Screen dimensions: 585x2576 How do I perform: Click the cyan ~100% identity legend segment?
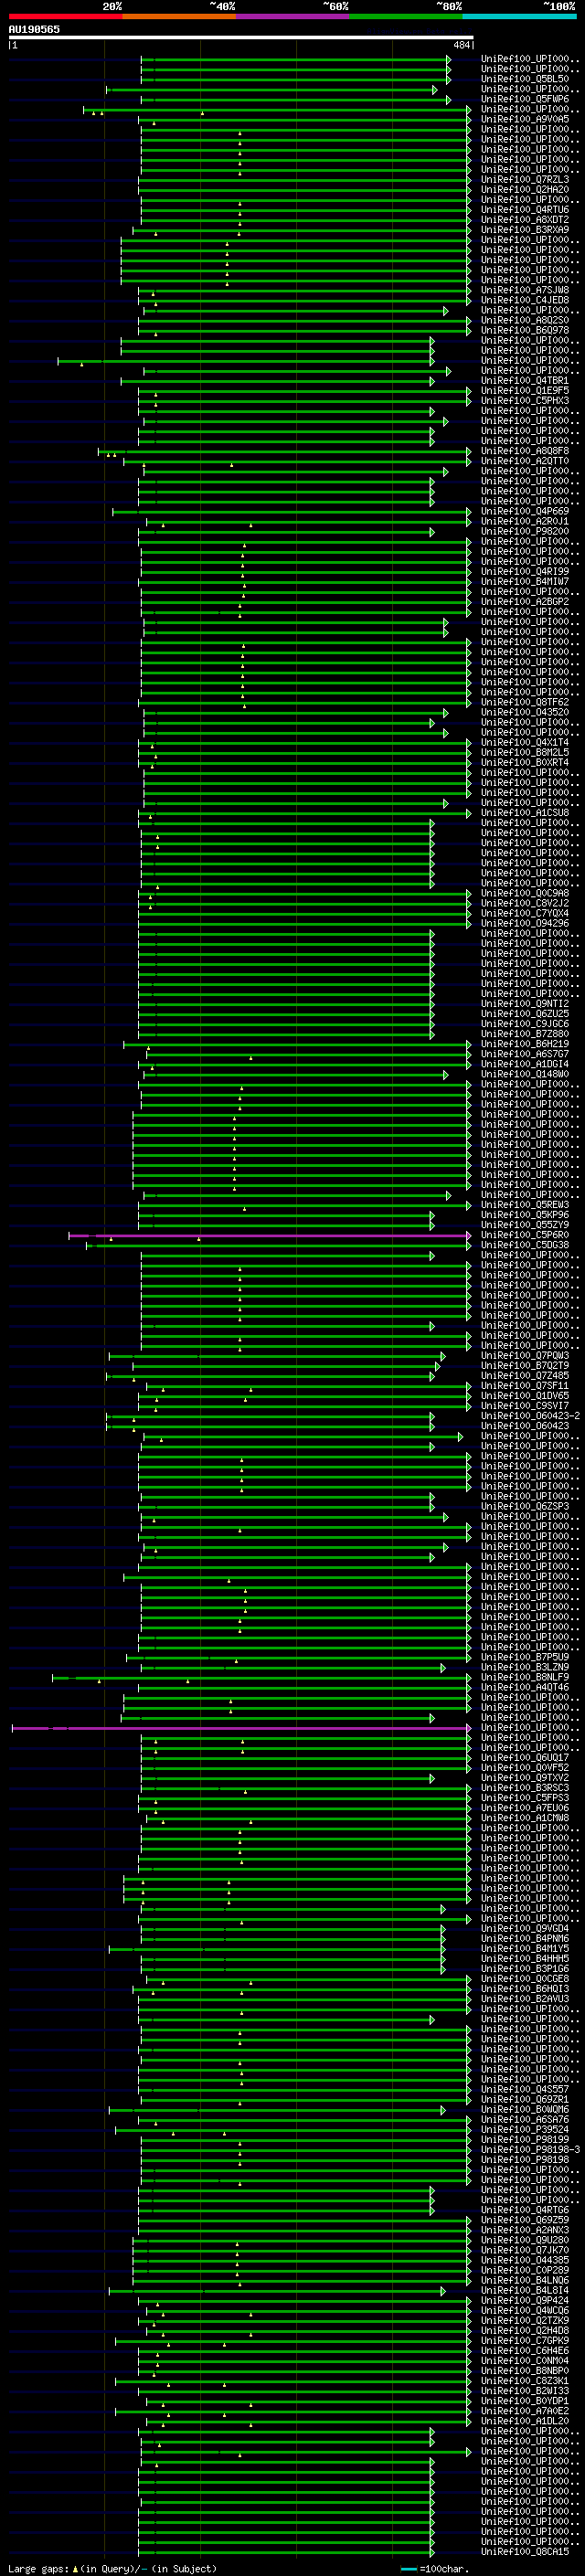(x=519, y=16)
